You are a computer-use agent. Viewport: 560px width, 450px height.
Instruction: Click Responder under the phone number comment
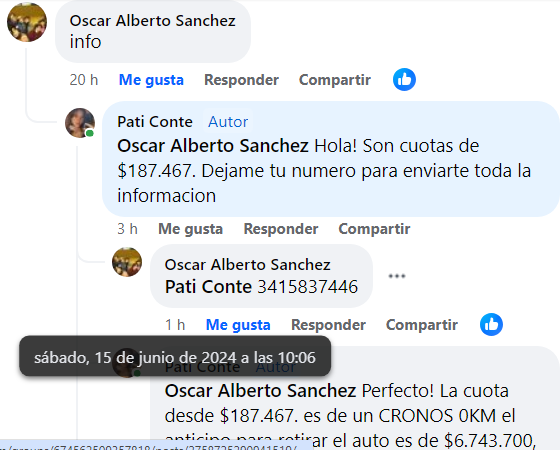coord(329,325)
